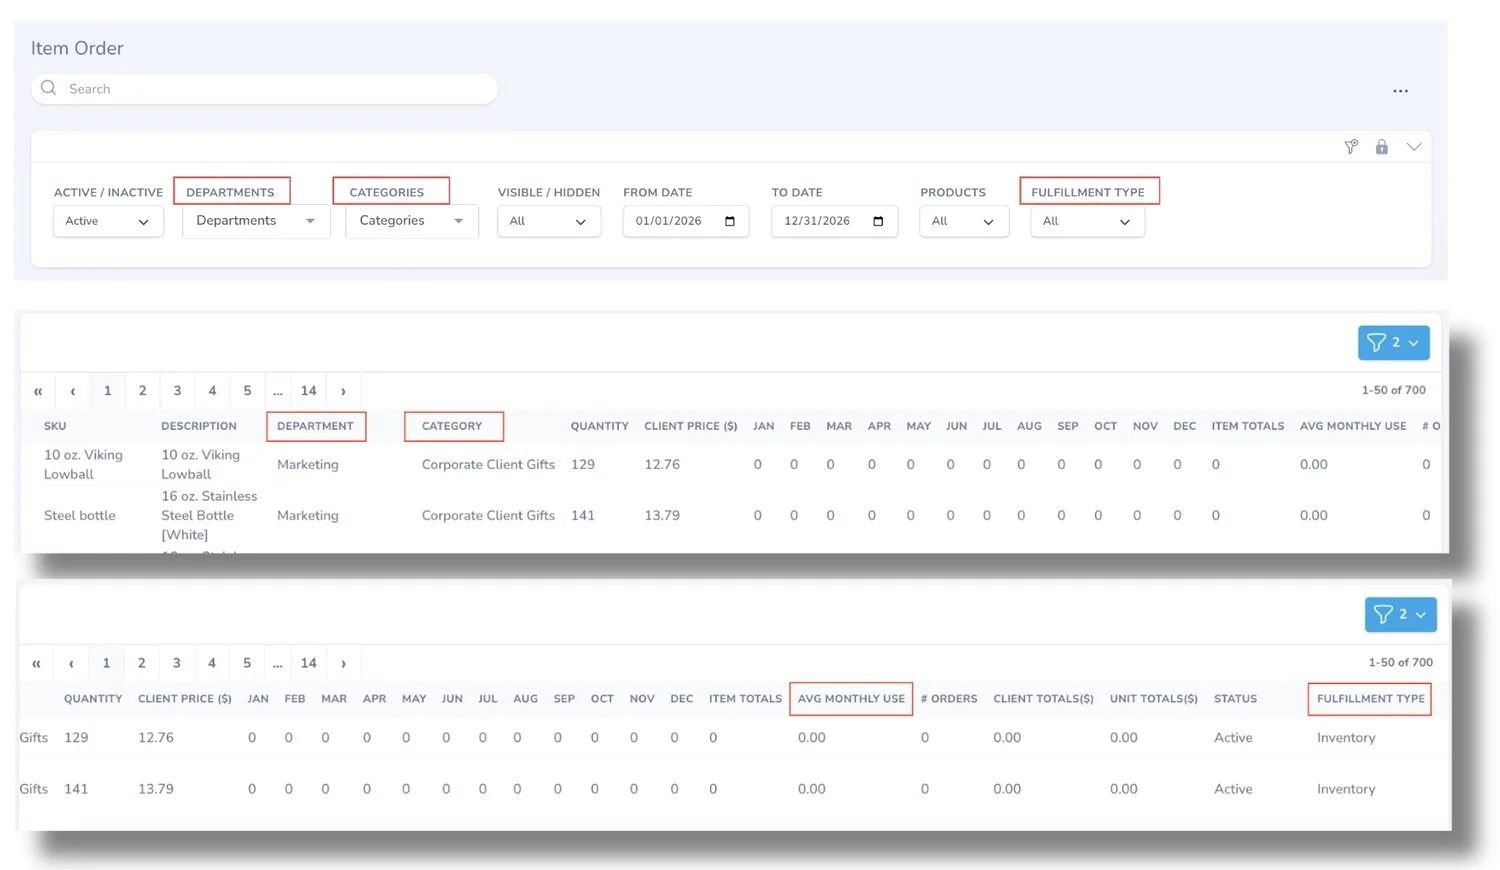Click 16 oz. Stainless Steel Bottle description

pos(209,516)
